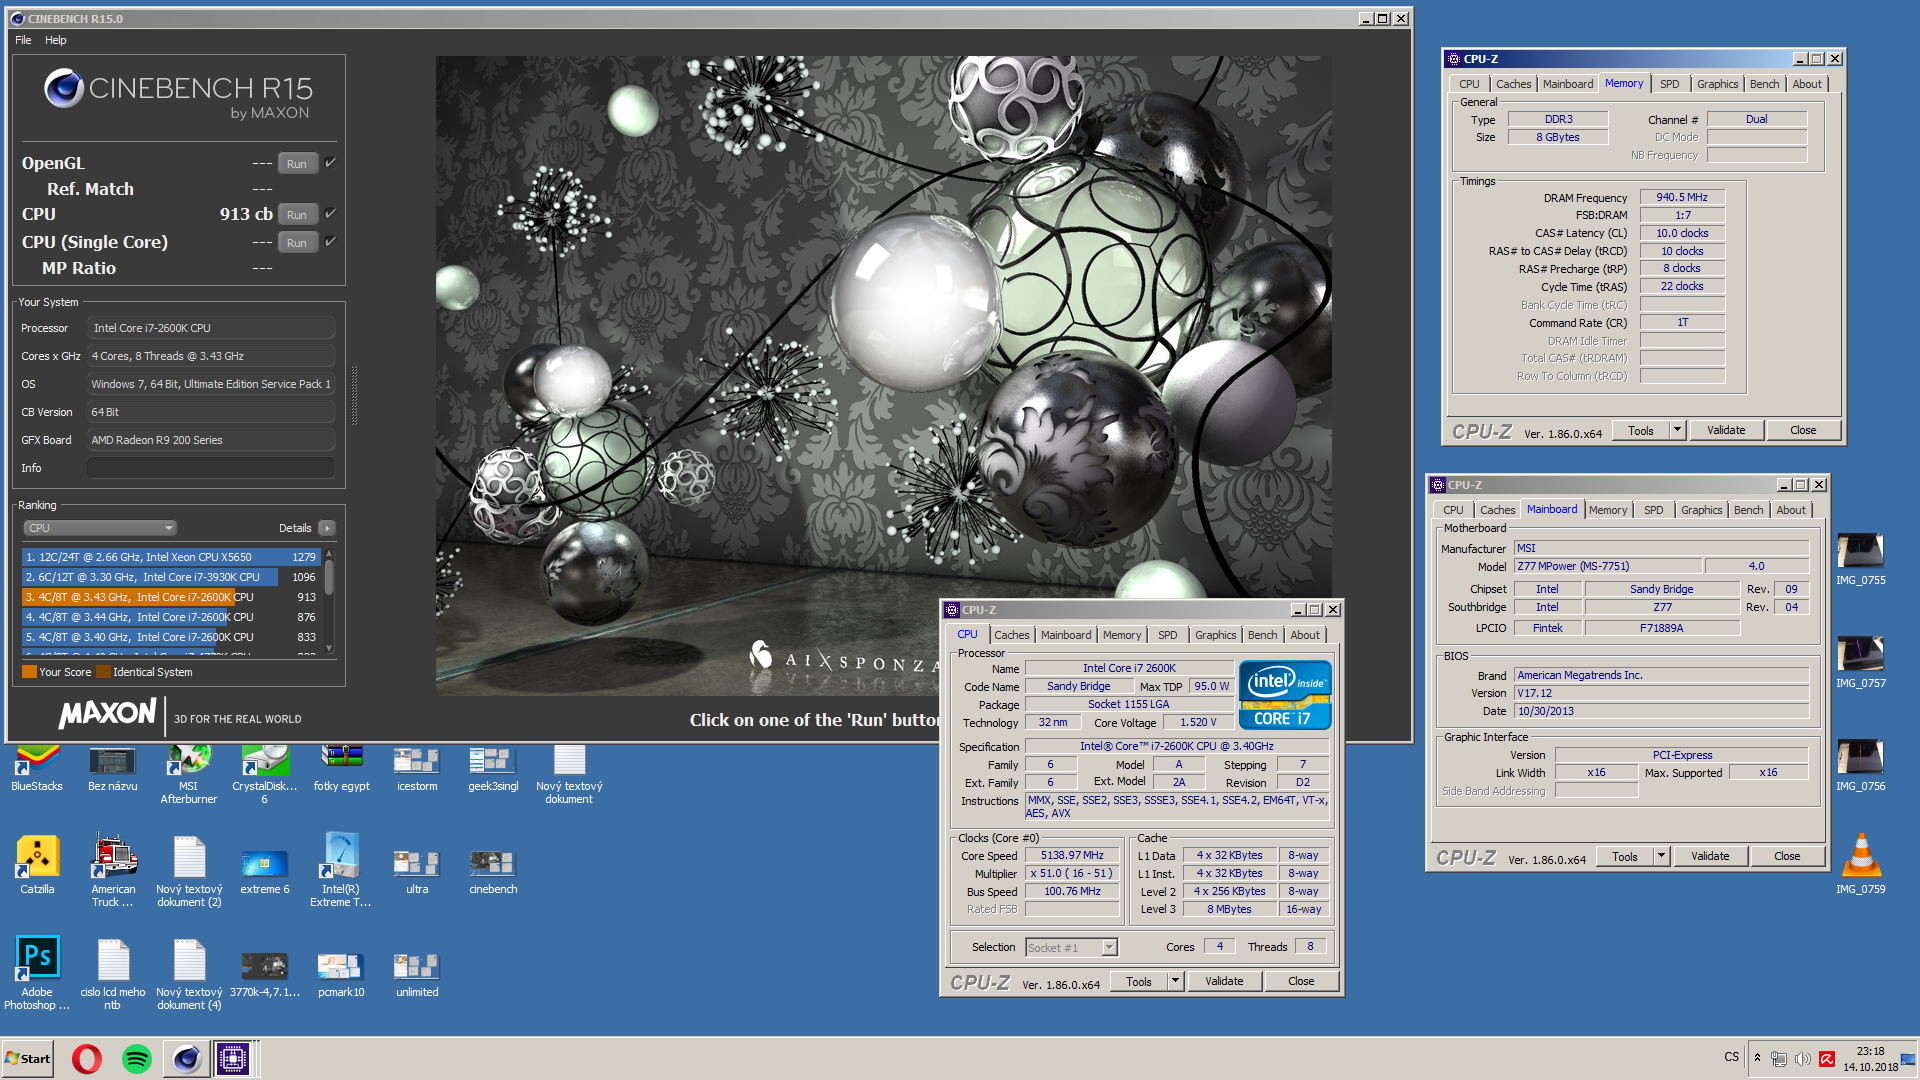
Task: Launch American Truck Simulator shortcut
Action: [113, 870]
